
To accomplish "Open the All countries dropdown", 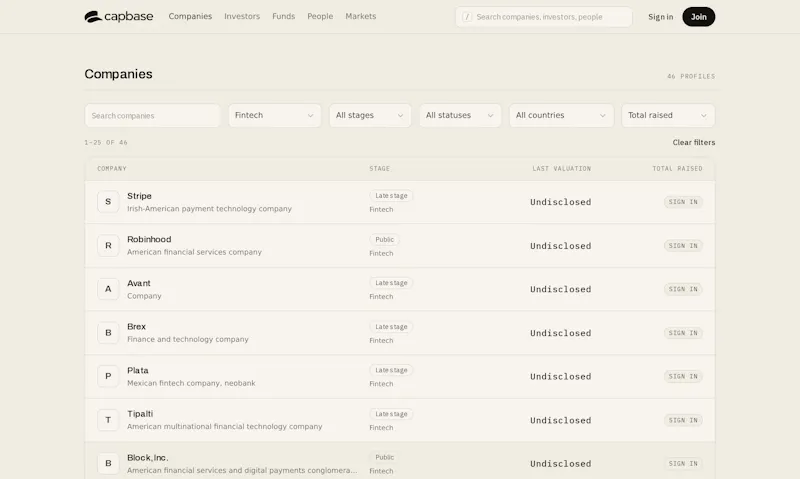I will pyautogui.click(x=561, y=115).
